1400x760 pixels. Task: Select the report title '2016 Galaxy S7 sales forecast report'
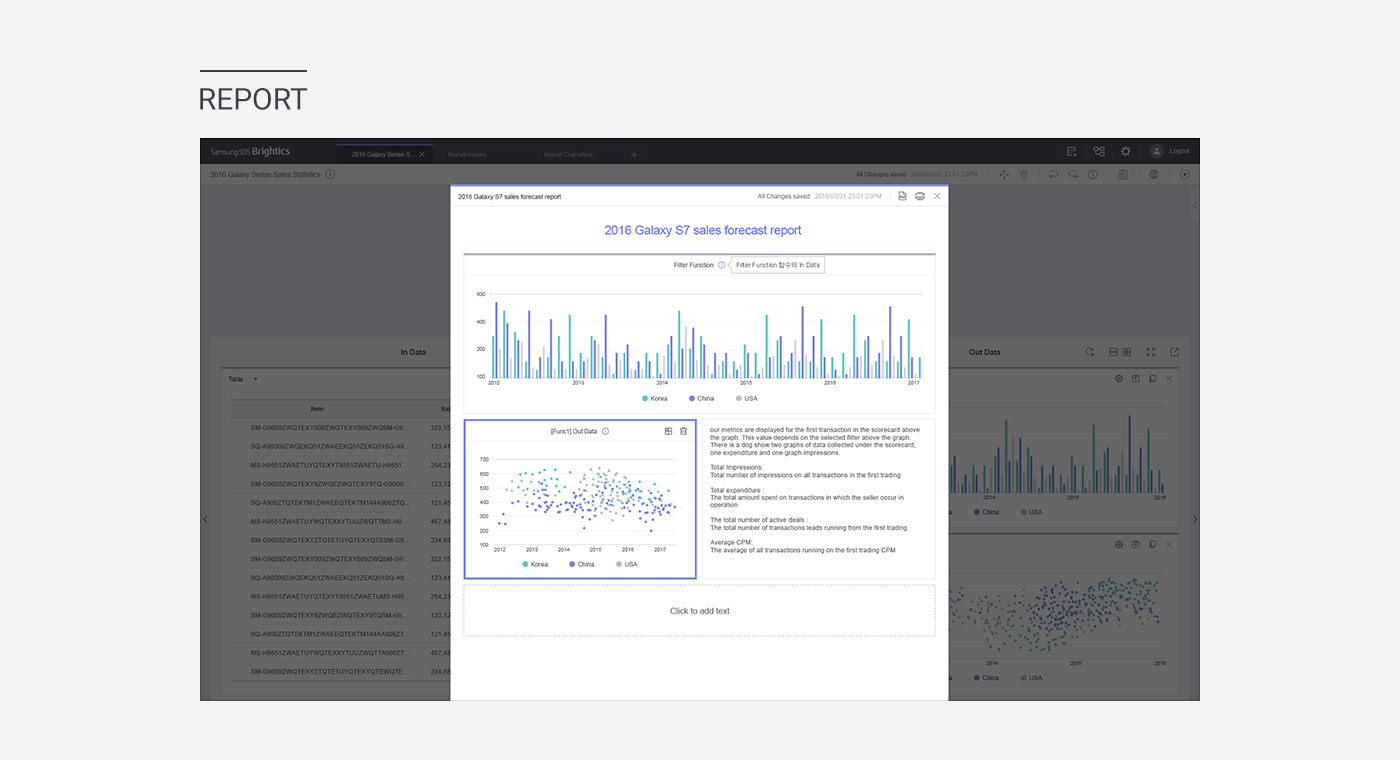coord(703,230)
